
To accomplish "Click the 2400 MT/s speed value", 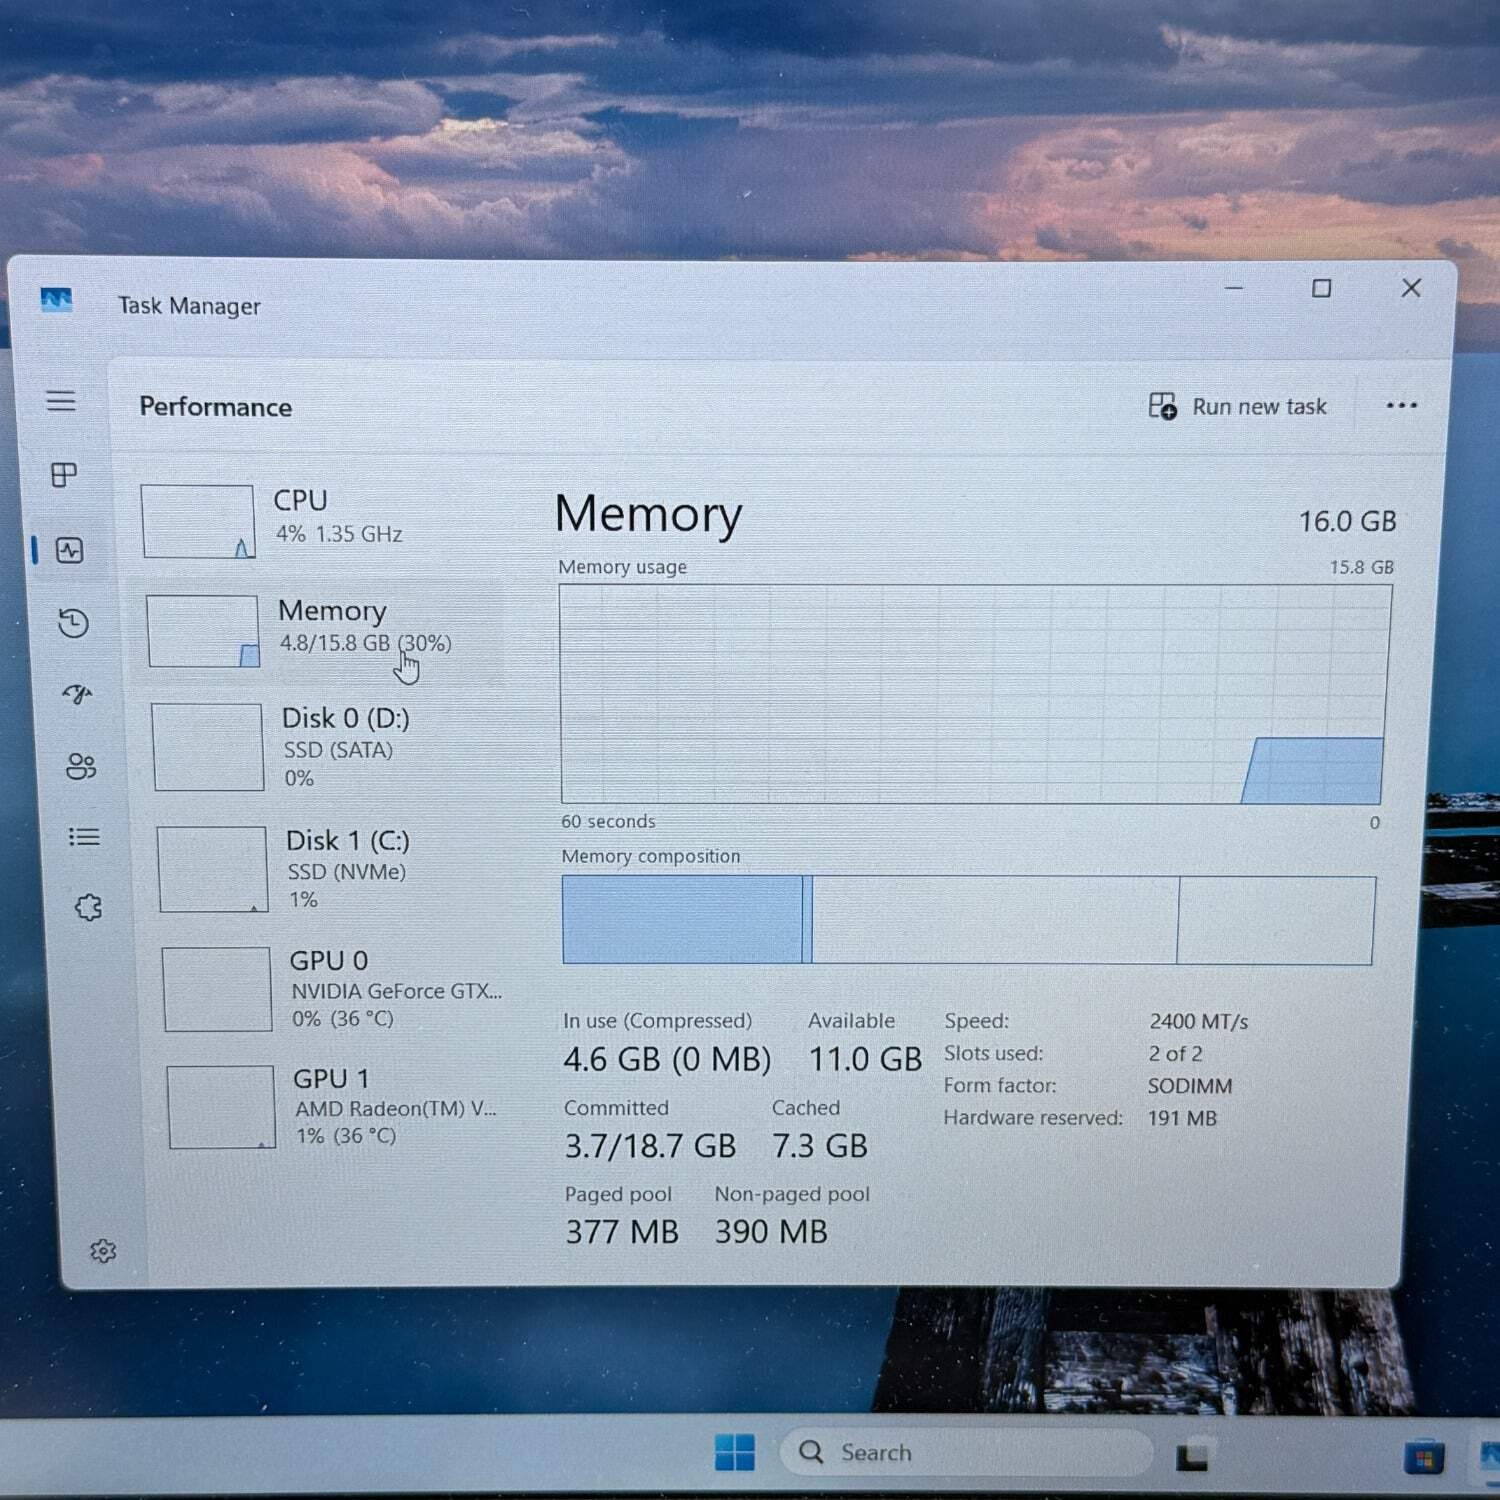I will click(1198, 1022).
